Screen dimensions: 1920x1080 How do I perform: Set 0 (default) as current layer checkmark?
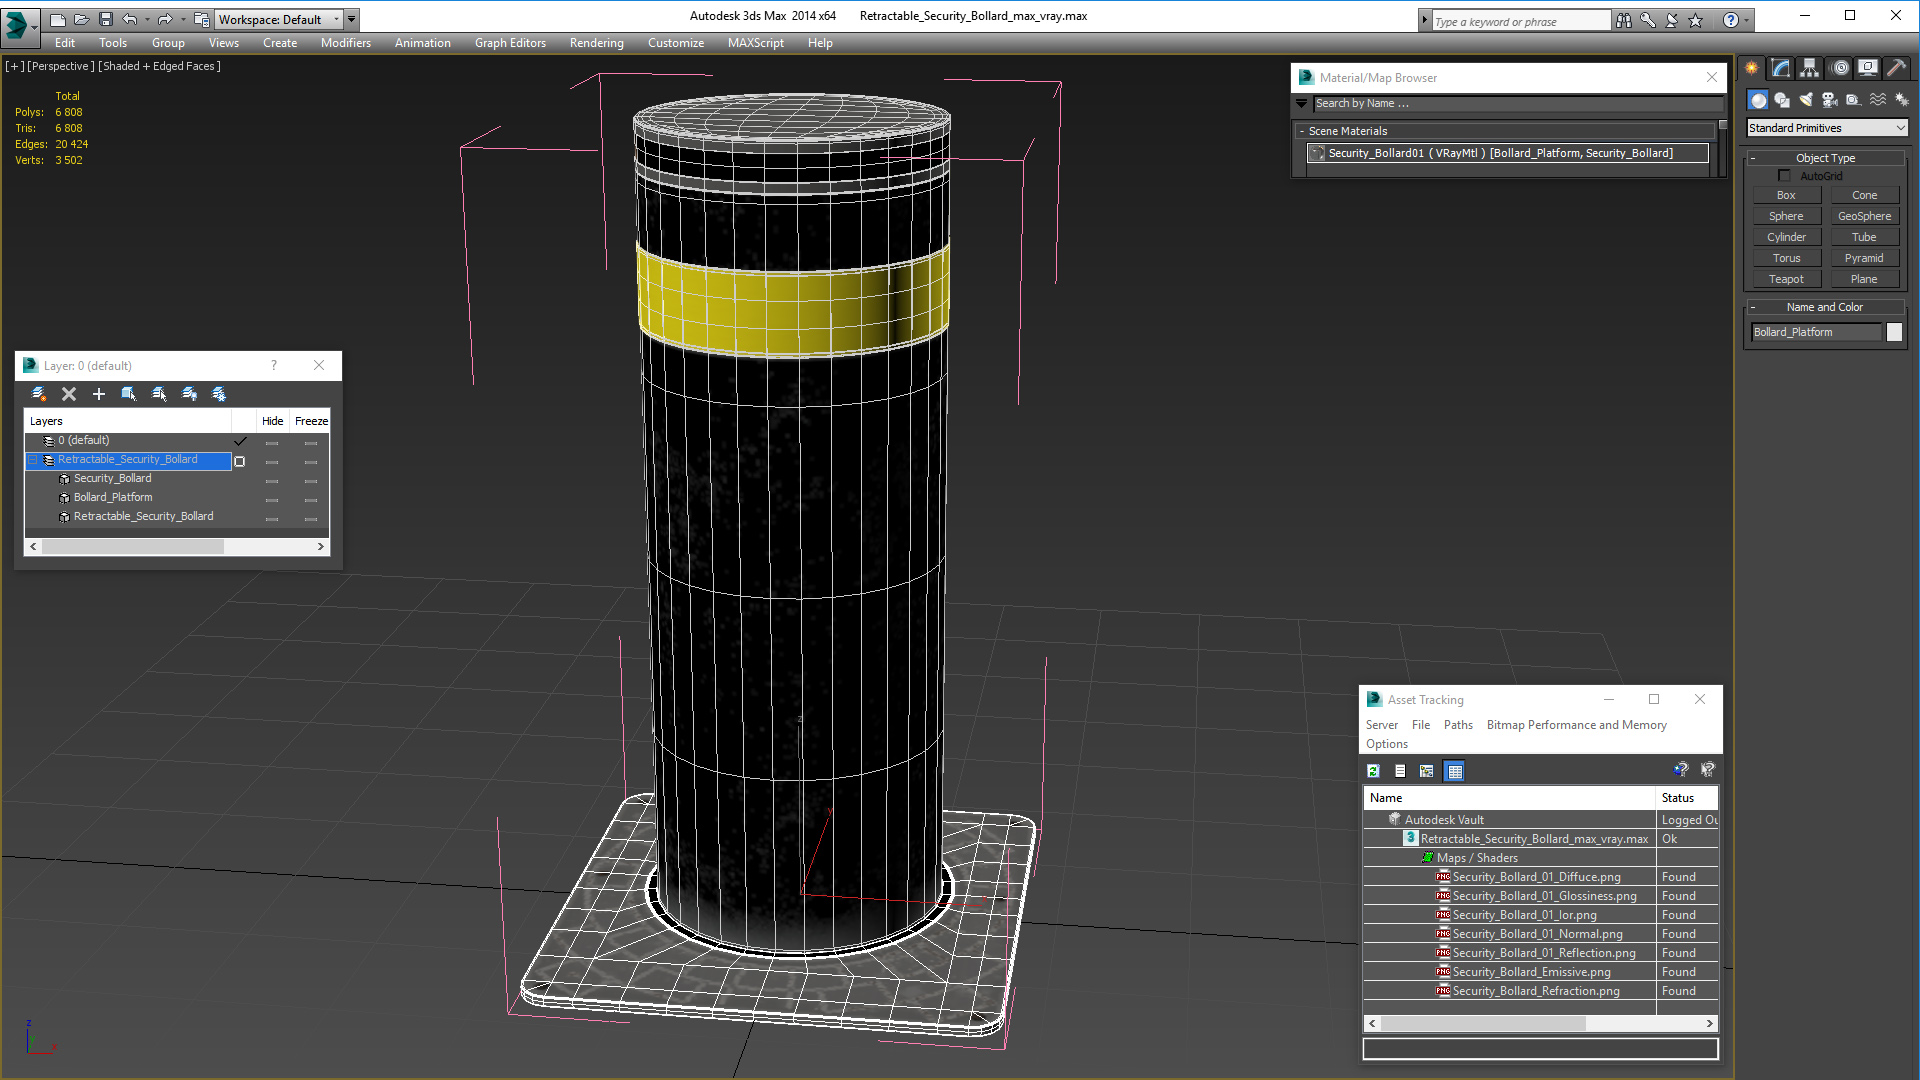click(x=240, y=441)
